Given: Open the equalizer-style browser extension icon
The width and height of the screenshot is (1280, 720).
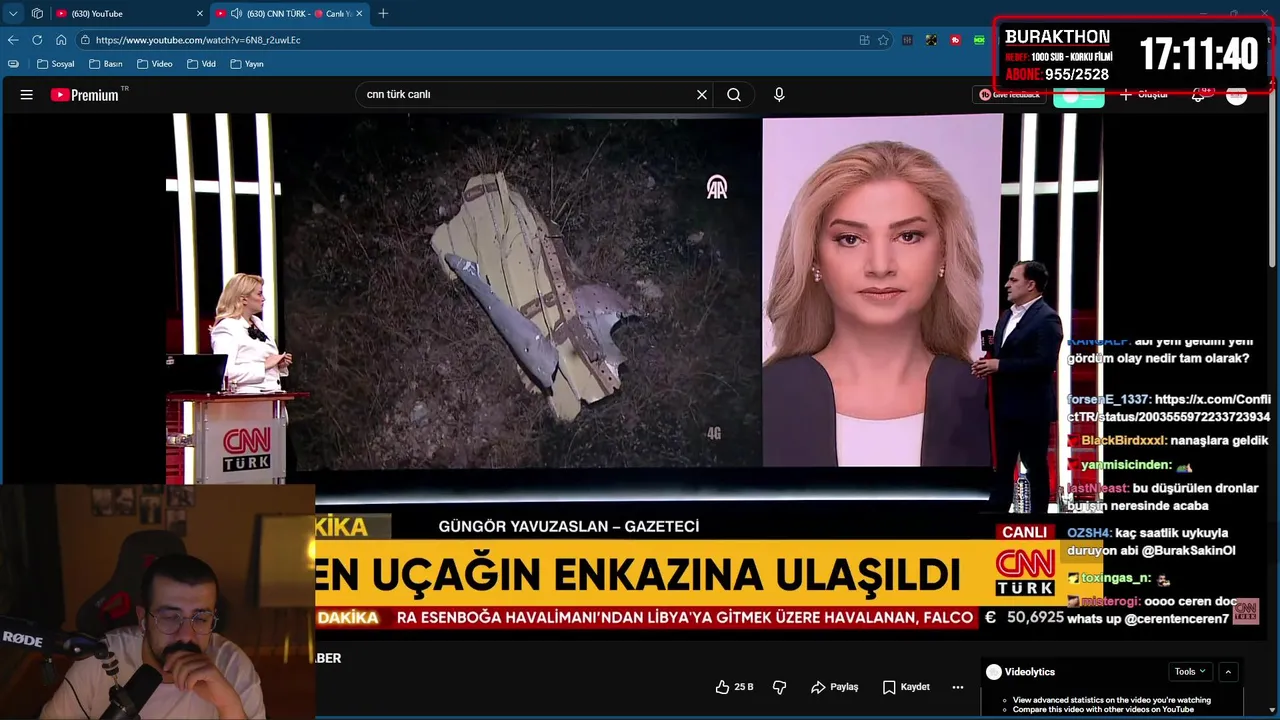Looking at the screenshot, I should pos(907,40).
